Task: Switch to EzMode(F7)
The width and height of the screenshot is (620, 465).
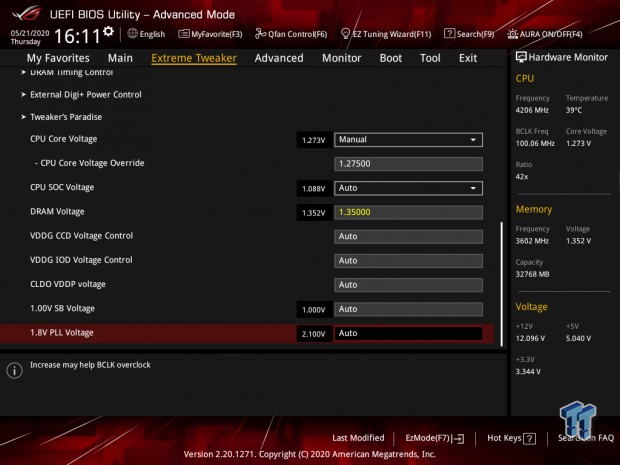Action: click(435, 439)
